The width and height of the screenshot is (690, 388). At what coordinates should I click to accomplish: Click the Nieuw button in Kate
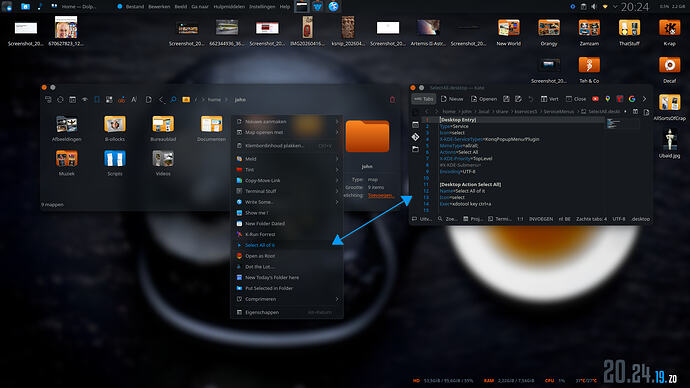pyautogui.click(x=452, y=99)
